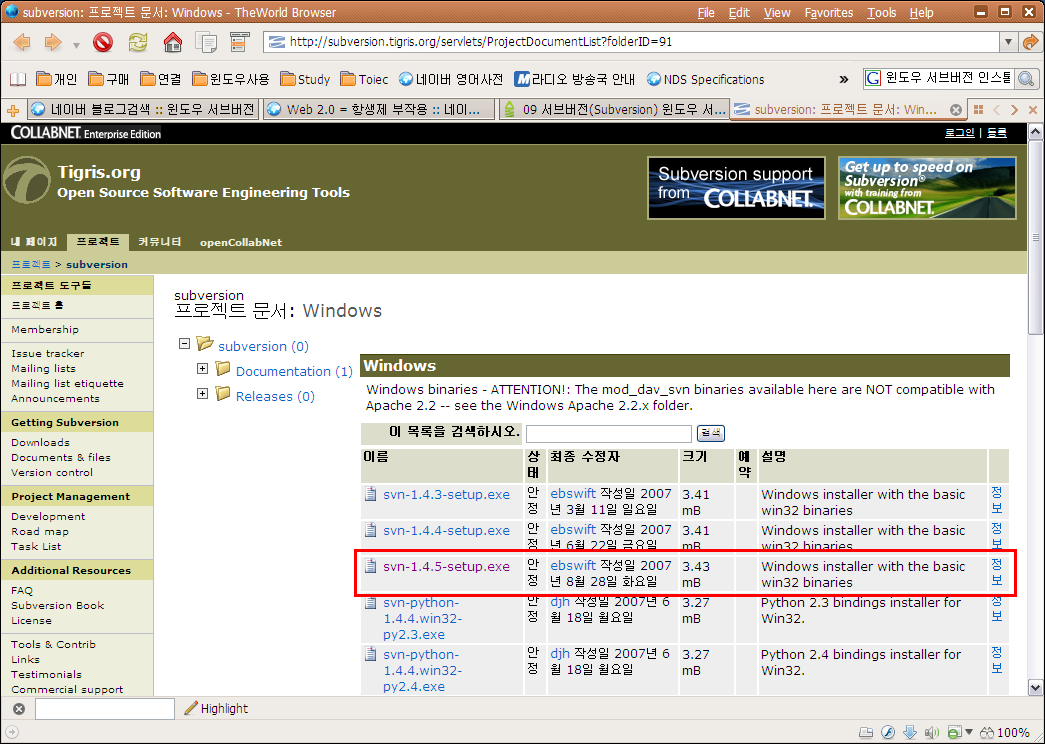This screenshot has width=1045, height=744.
Task: Click the duplicate pages toolbar icon
Action: [x=207, y=43]
